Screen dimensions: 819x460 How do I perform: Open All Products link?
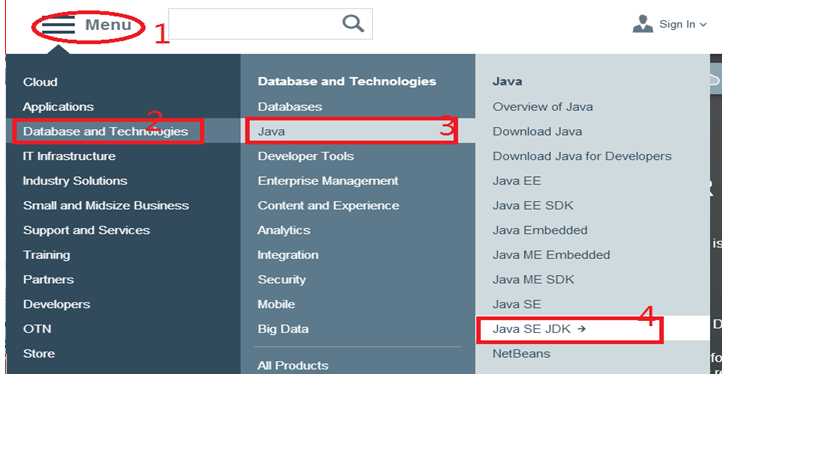click(x=293, y=365)
